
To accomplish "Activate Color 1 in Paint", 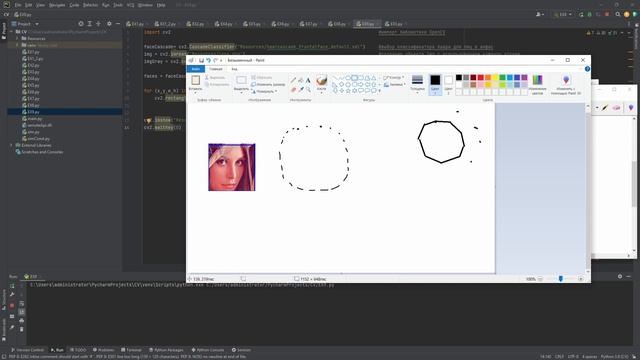I will click(435, 84).
